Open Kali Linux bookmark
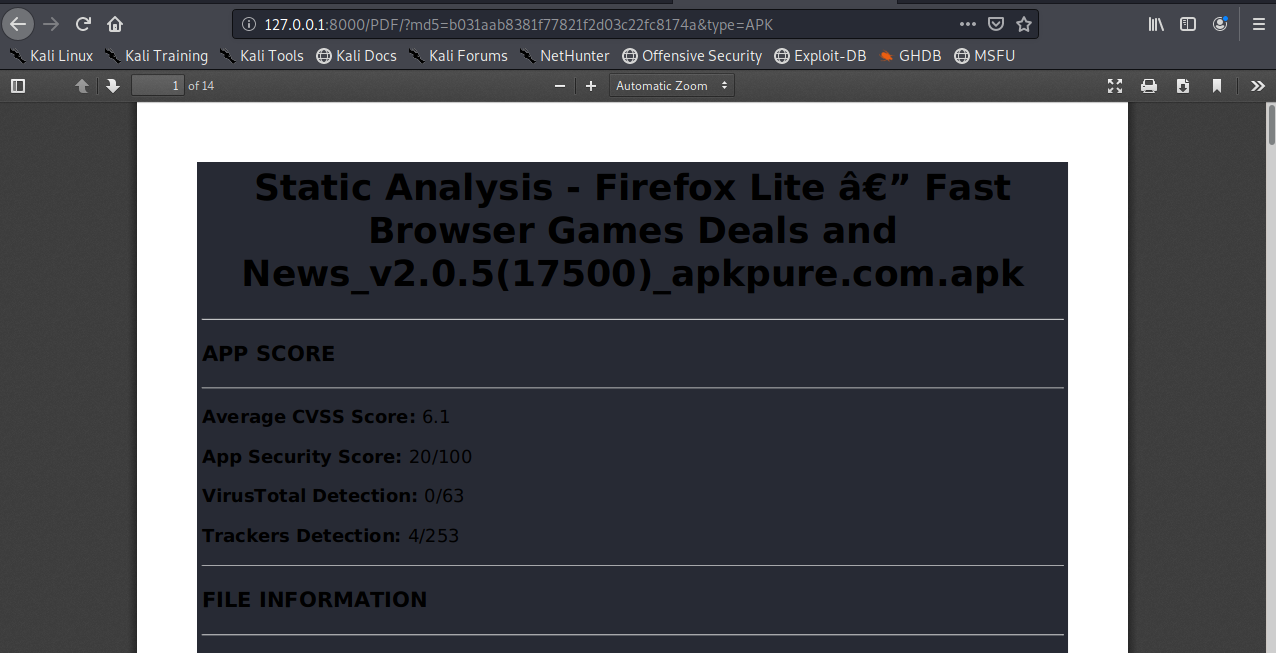 click(51, 56)
